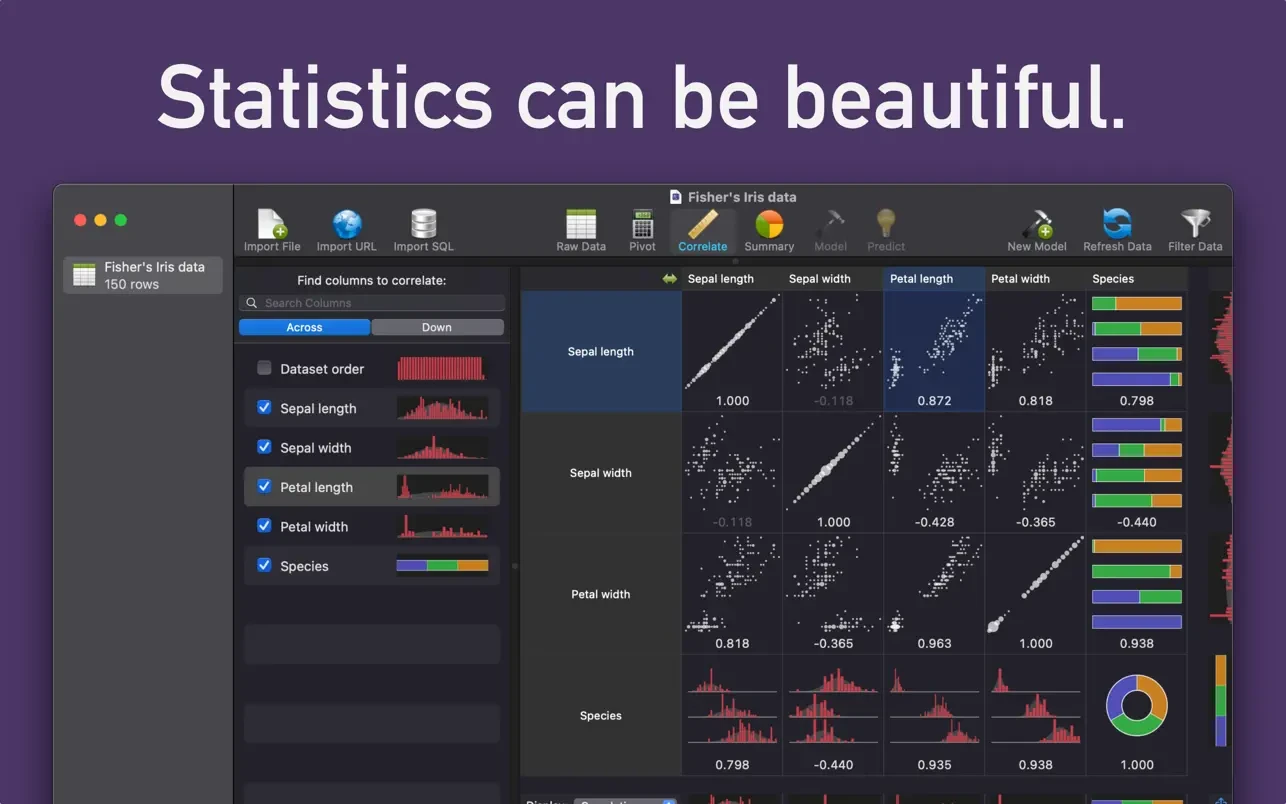Select Fisher's Iris data in sidebar

click(143, 275)
